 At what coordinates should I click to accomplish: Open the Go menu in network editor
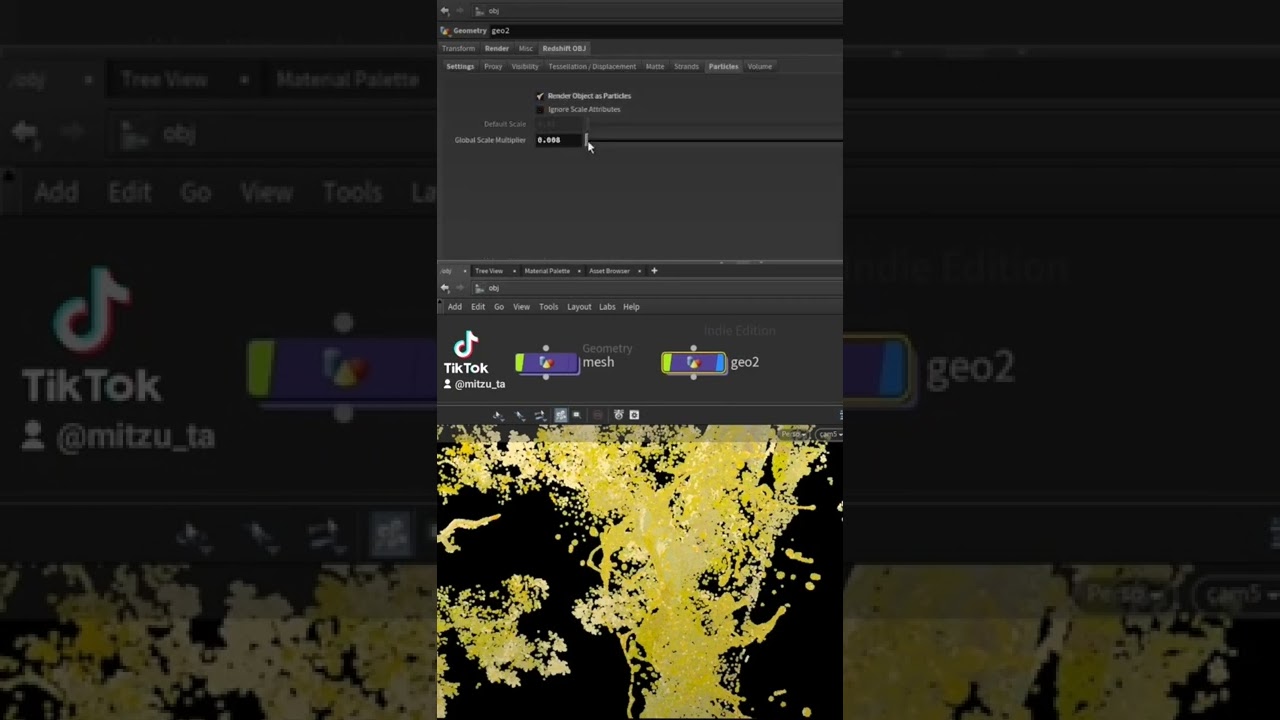tap(499, 307)
